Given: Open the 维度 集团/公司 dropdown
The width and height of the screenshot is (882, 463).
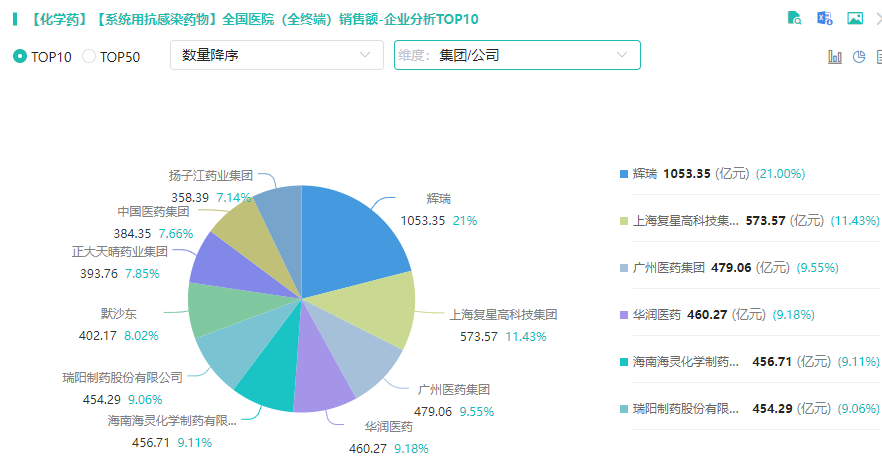Looking at the screenshot, I should pyautogui.click(x=517, y=55).
